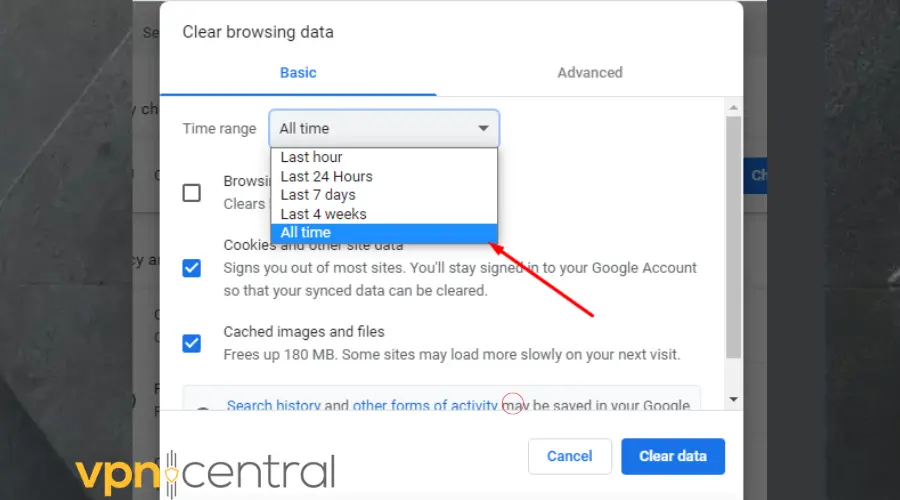Select Last 4 weeks option
The height and width of the screenshot is (500, 900).
(323, 214)
